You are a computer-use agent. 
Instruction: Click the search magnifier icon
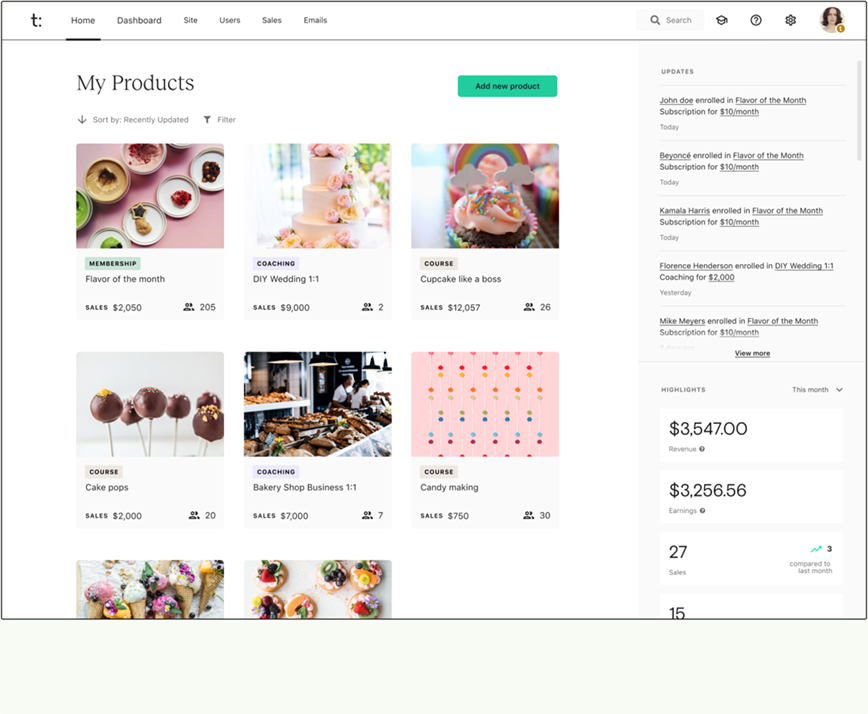(655, 20)
